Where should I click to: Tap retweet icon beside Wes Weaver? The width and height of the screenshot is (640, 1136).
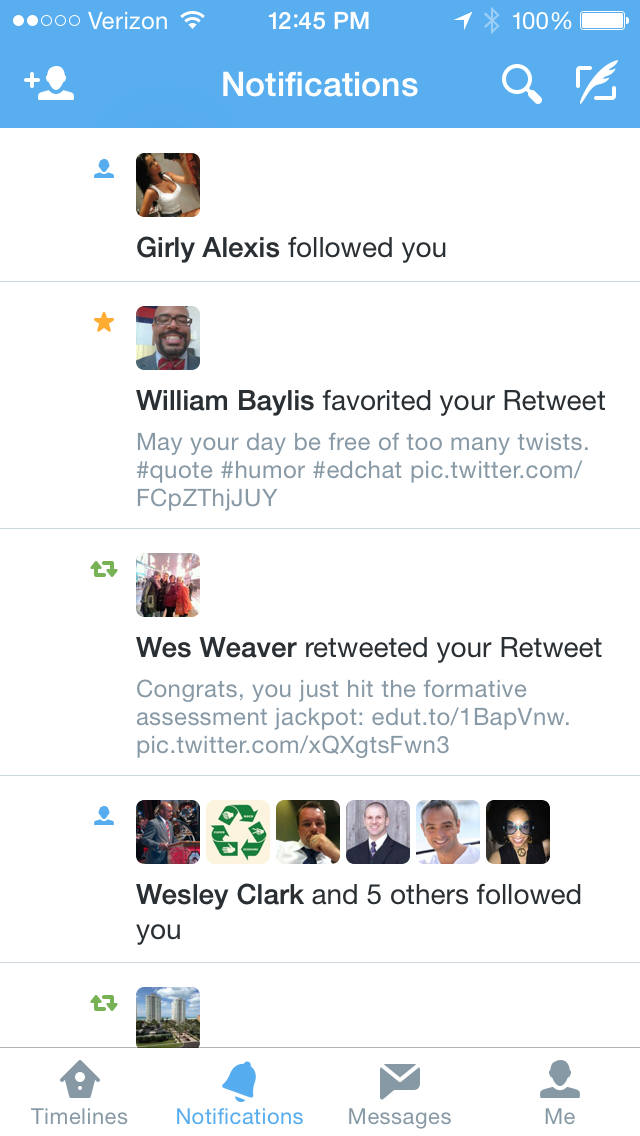pyautogui.click(x=104, y=569)
